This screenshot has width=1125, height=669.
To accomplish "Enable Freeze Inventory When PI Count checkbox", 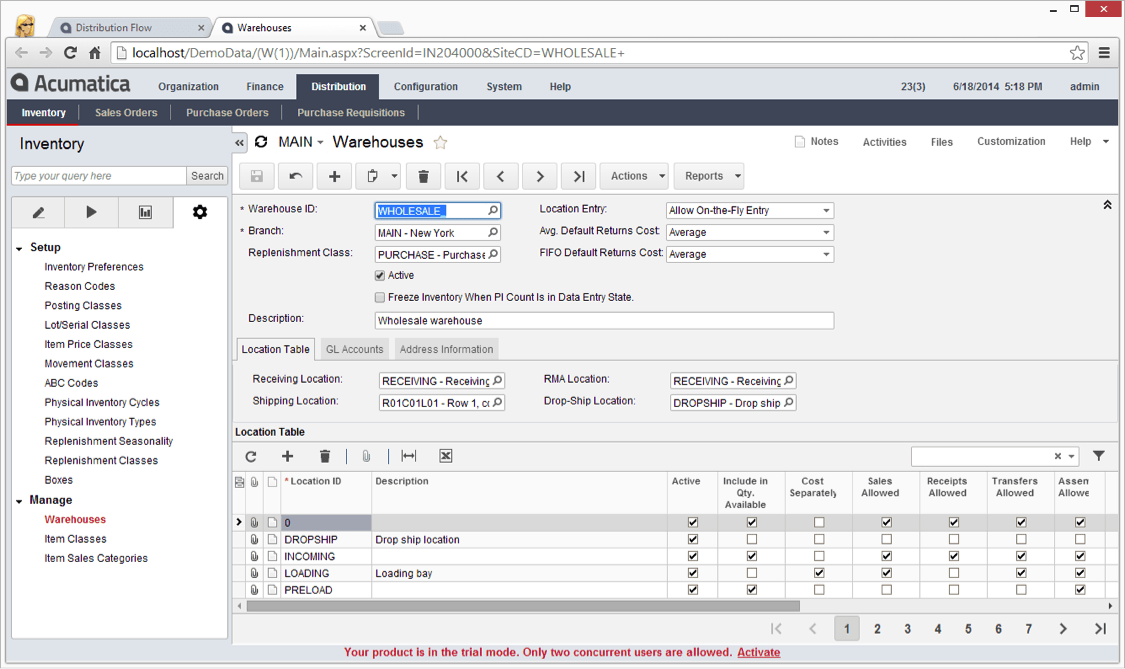I will coord(380,297).
